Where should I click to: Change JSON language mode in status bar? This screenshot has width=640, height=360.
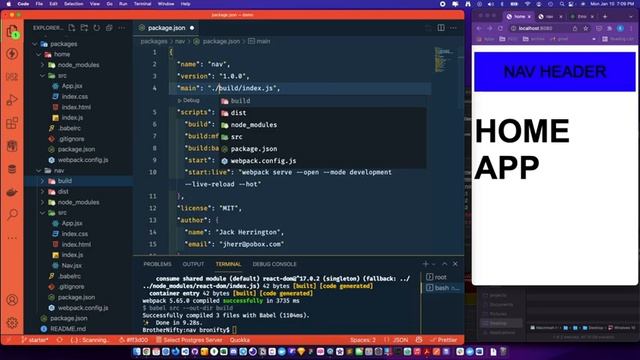point(400,340)
